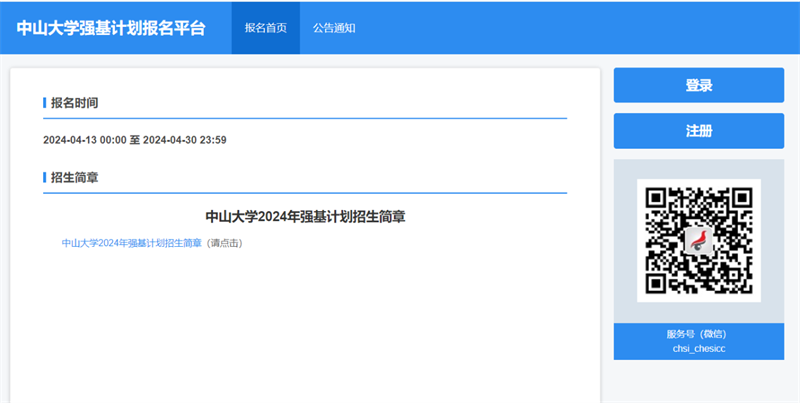Click the 招生简章 section heading
The image size is (800, 403).
(x=74, y=178)
